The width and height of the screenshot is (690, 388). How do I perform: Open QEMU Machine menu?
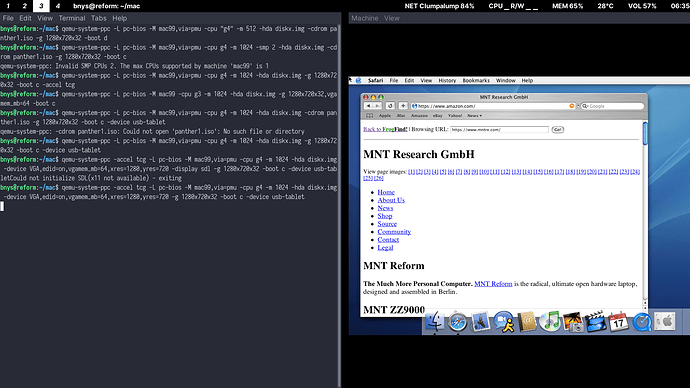pyautogui.click(x=364, y=18)
